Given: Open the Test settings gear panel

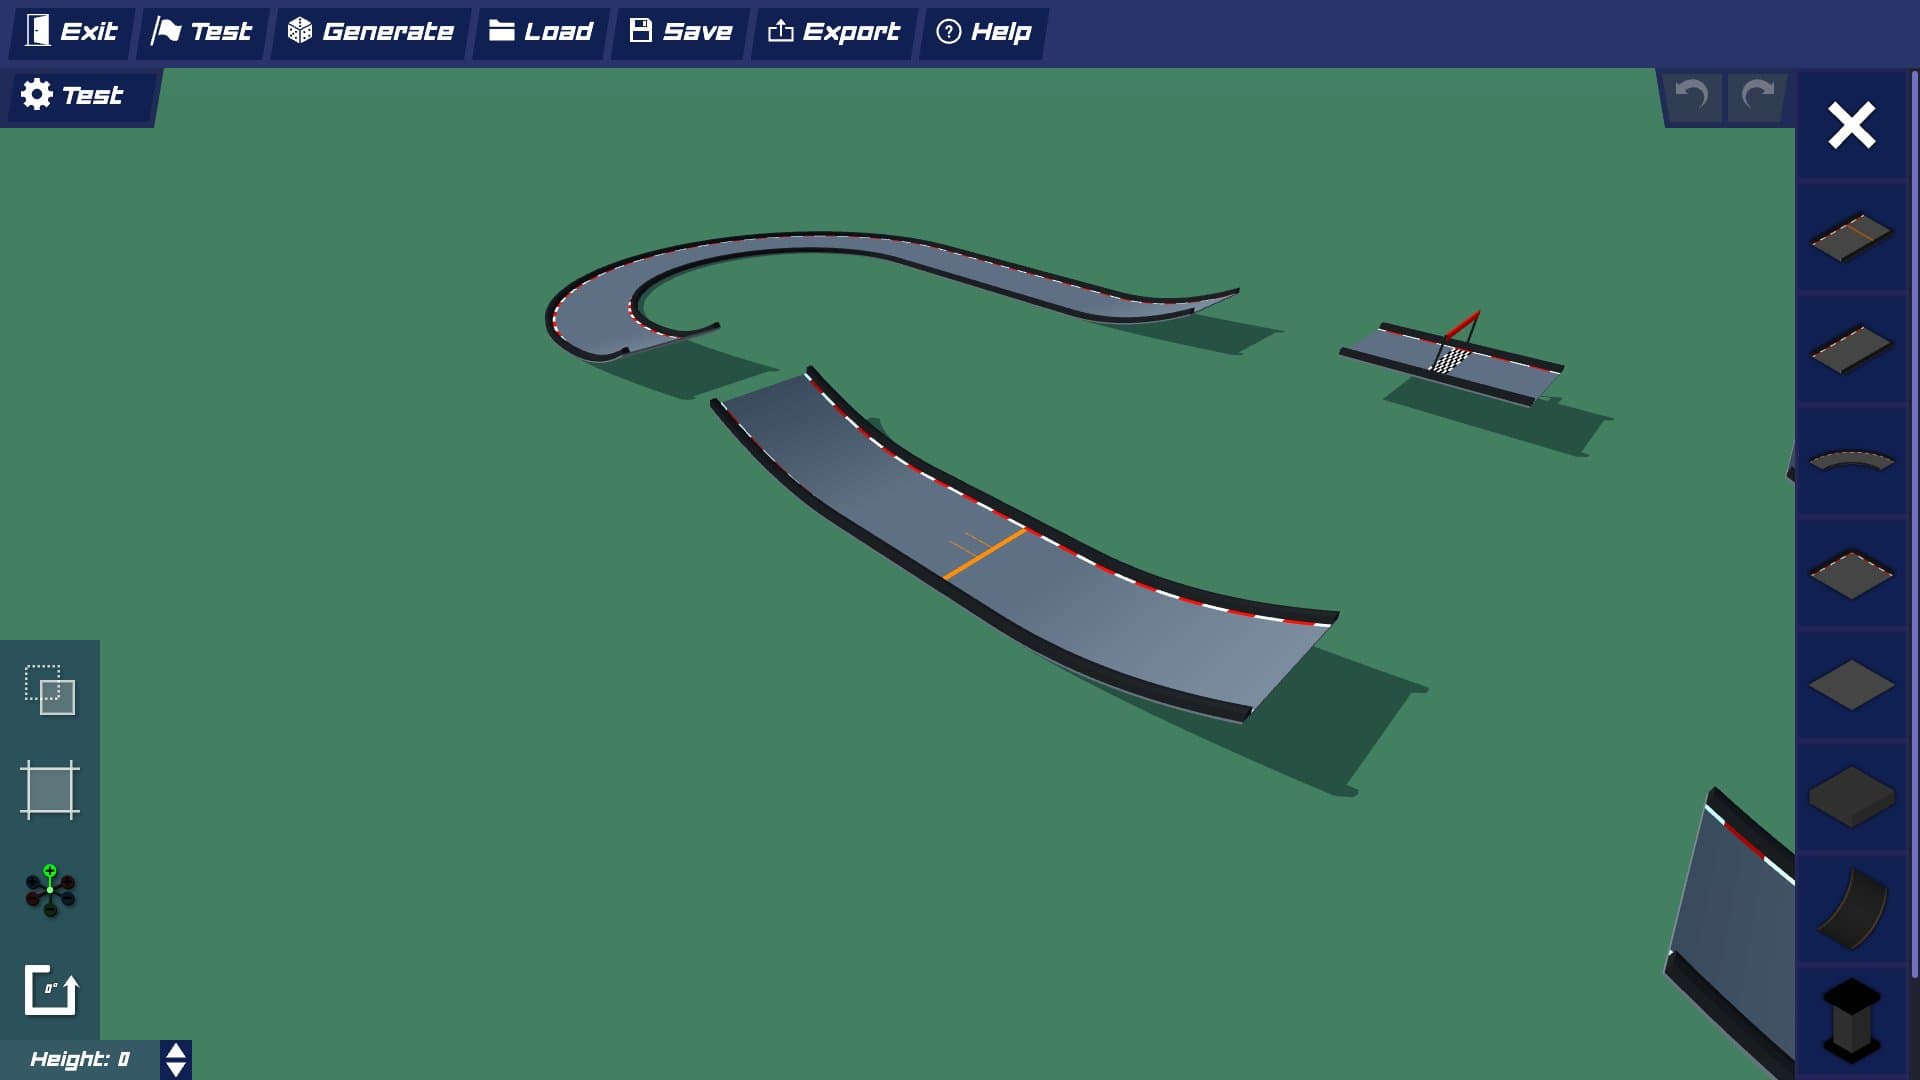Looking at the screenshot, I should click(72, 96).
